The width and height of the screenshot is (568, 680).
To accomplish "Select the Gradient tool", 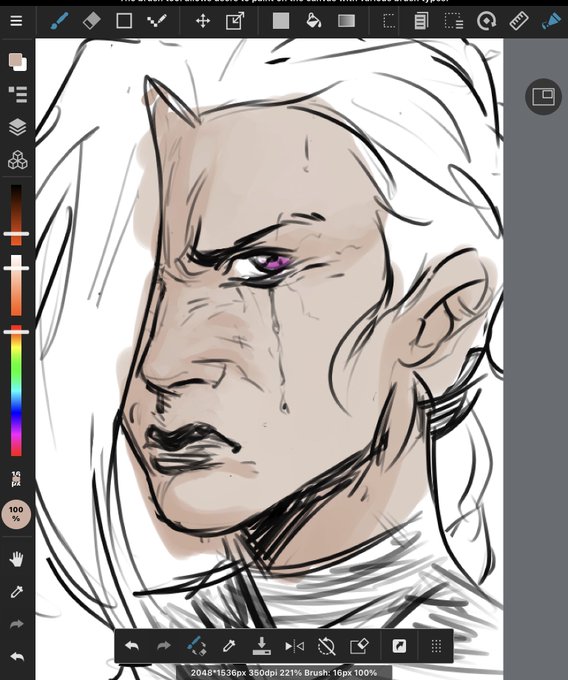I will (346, 21).
